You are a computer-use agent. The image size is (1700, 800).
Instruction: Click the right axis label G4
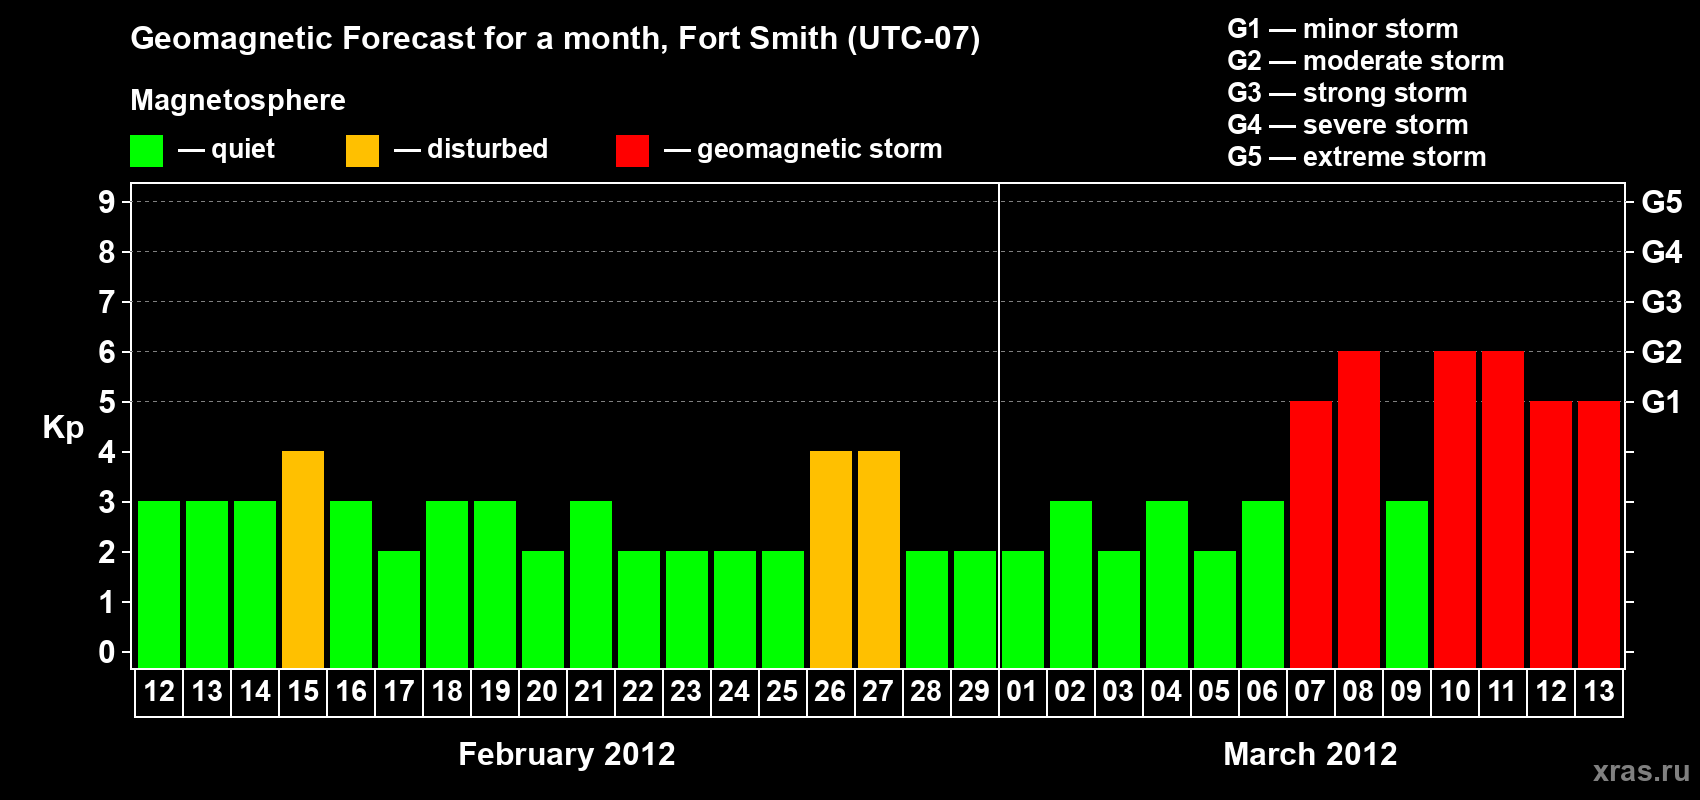point(1662,252)
